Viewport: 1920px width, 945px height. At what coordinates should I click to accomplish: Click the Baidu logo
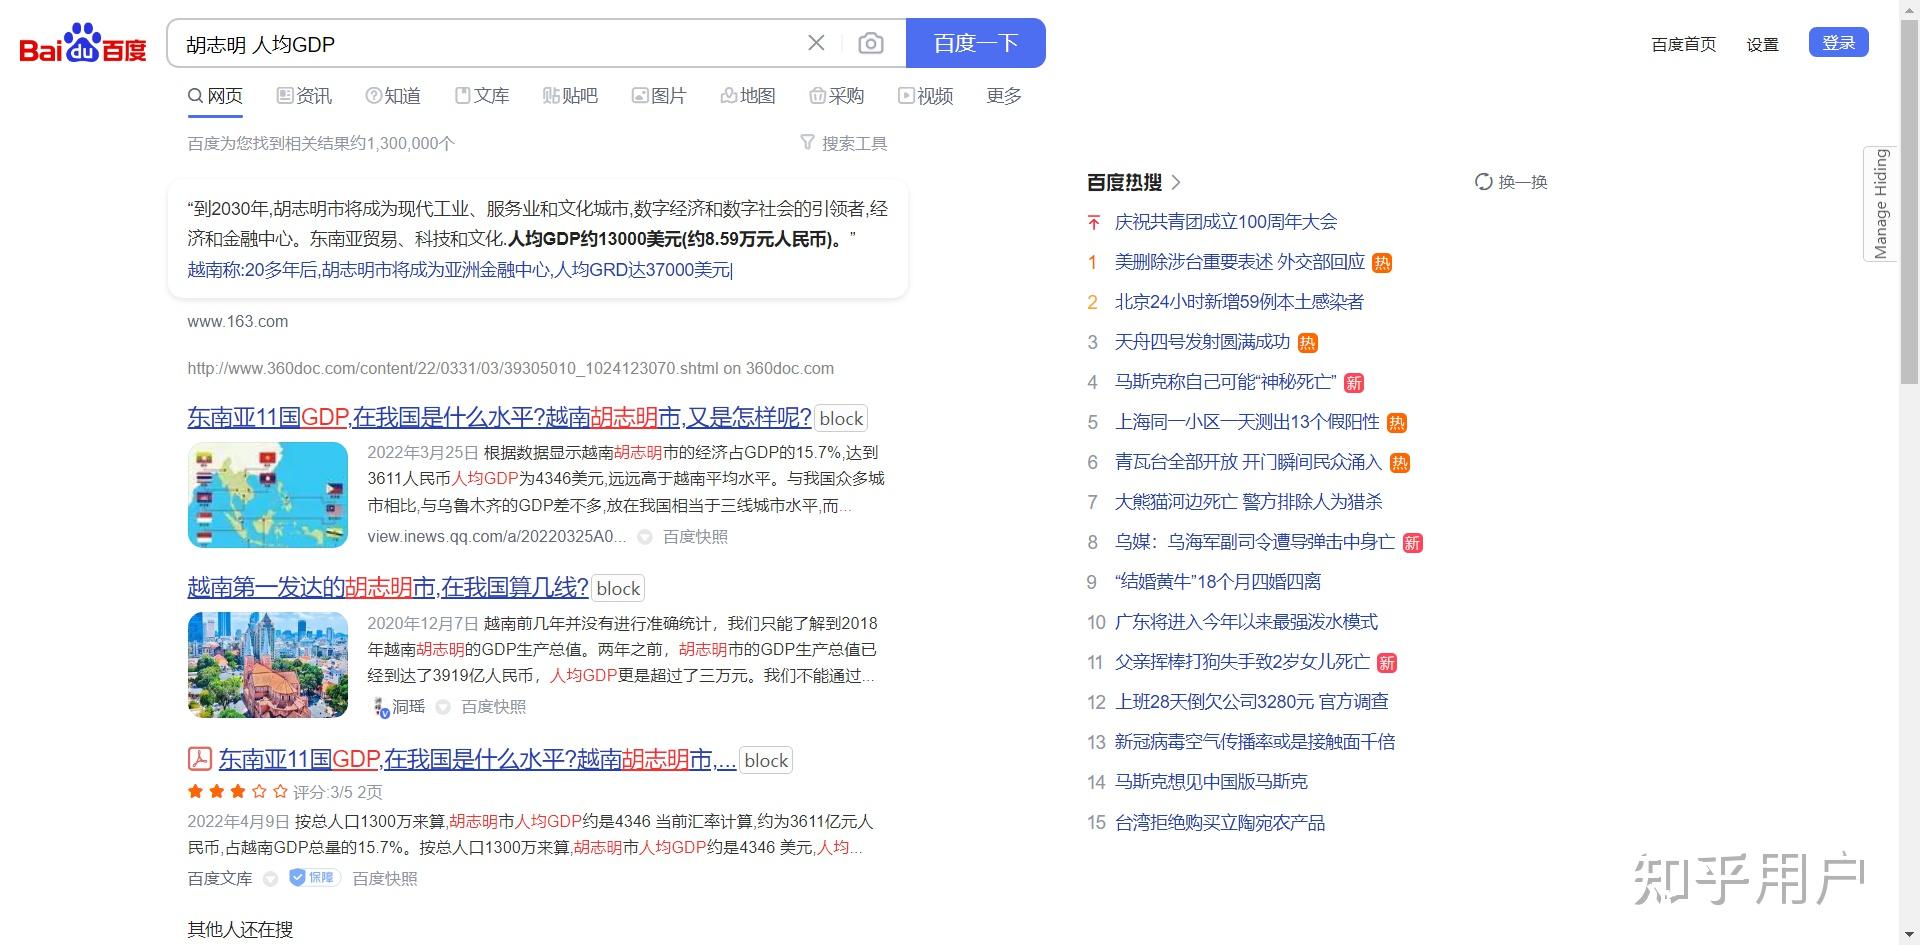tap(83, 43)
